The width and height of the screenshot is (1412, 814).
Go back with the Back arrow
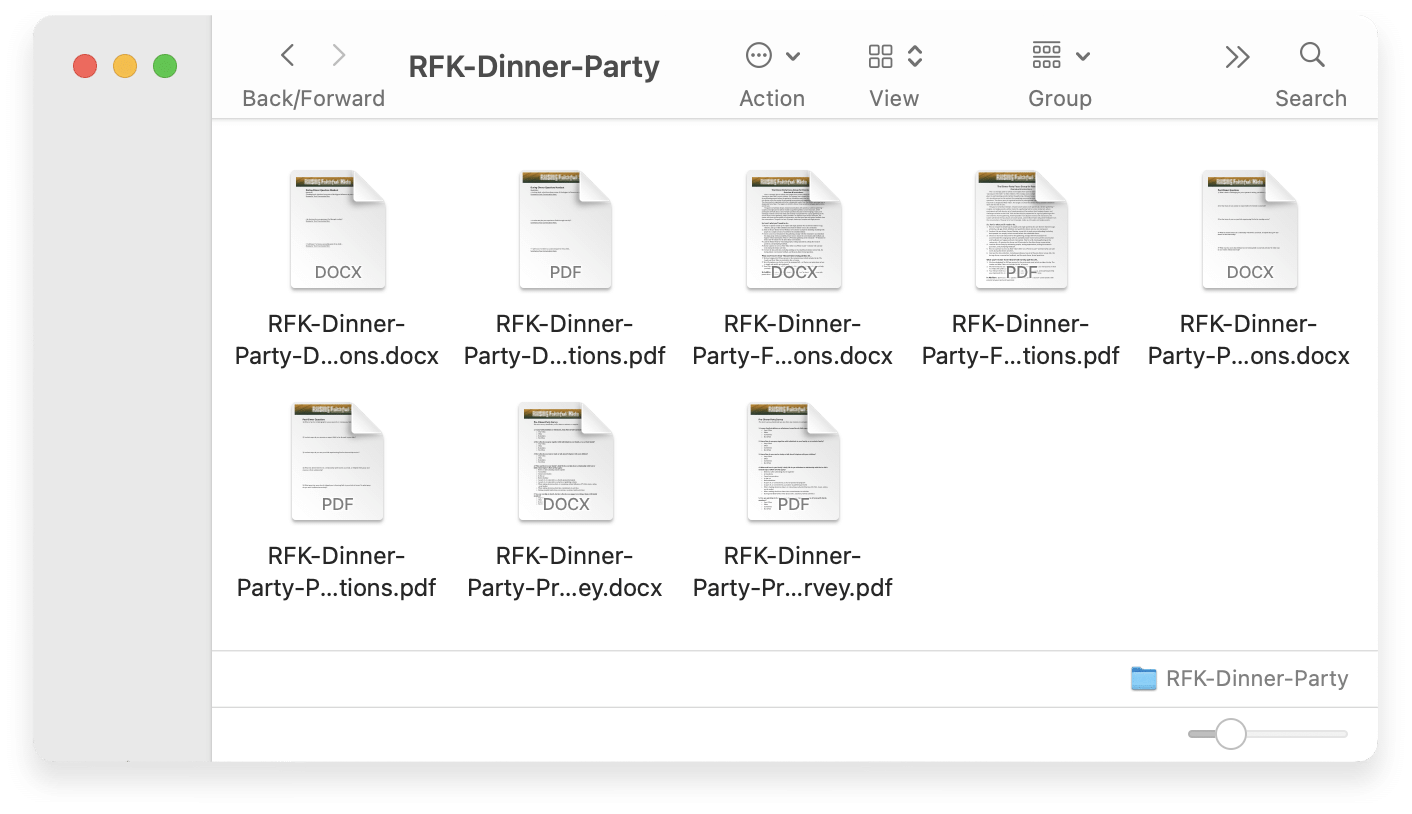288,55
